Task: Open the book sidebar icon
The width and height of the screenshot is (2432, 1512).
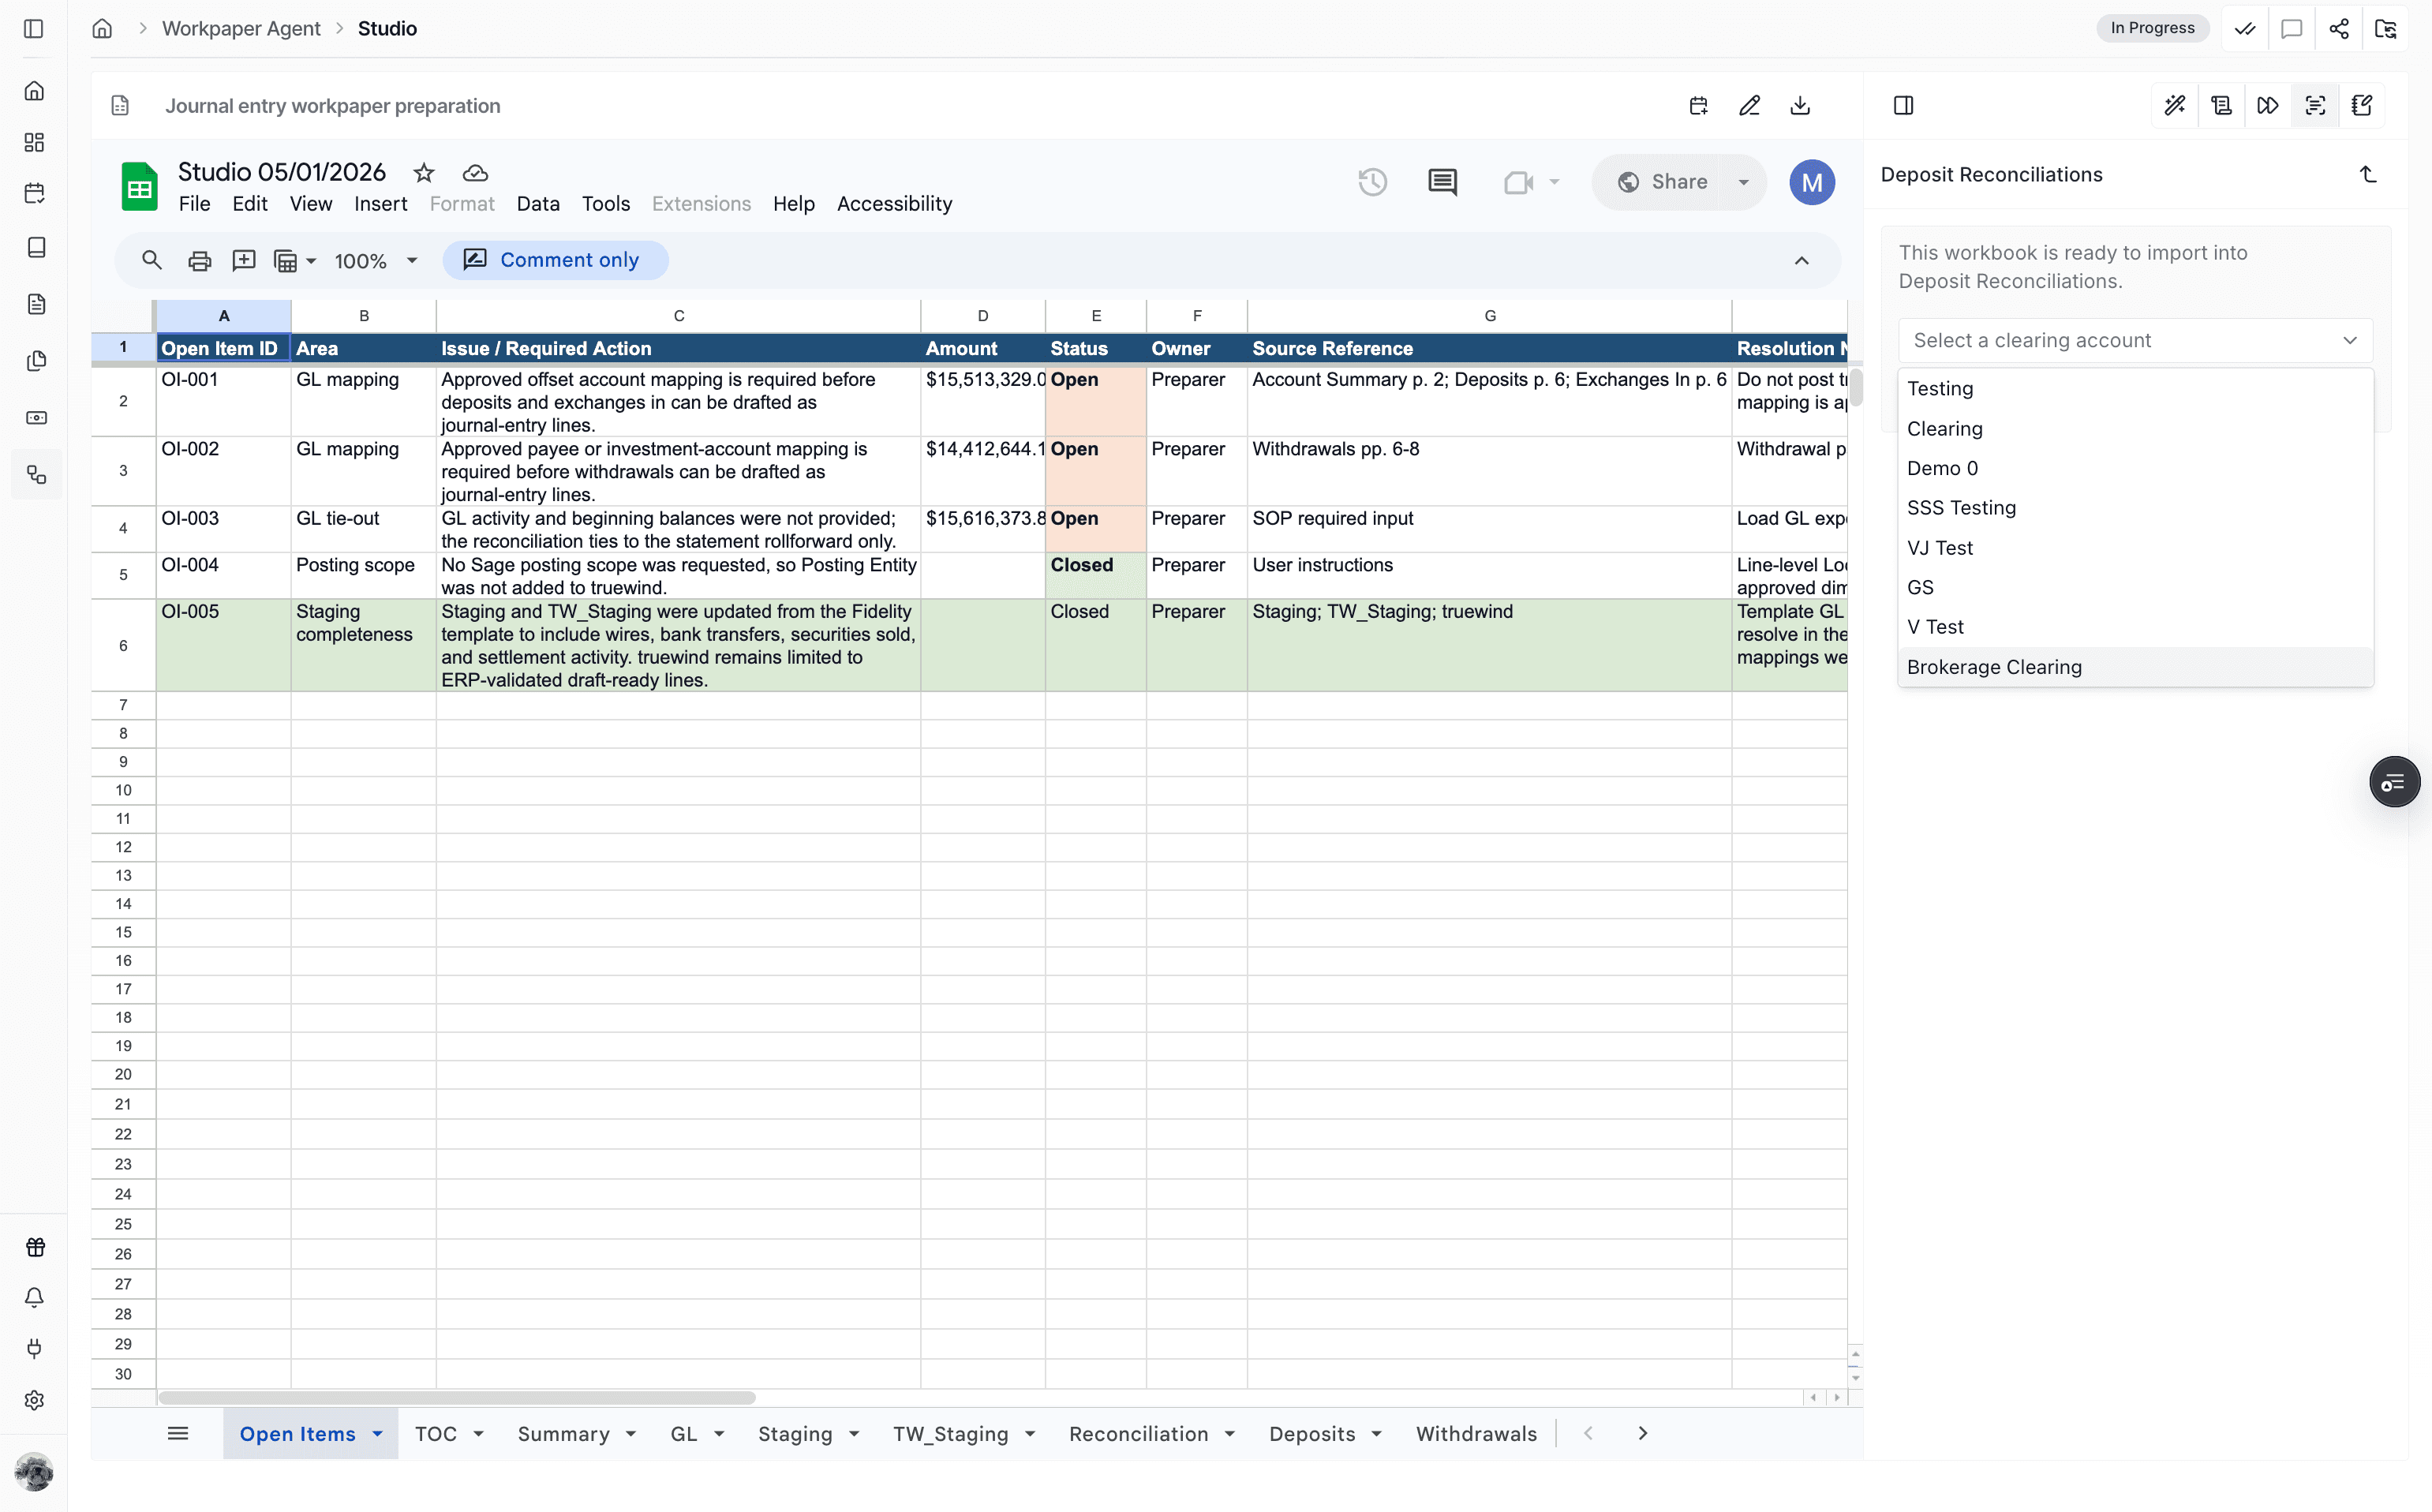Action: coord(36,247)
